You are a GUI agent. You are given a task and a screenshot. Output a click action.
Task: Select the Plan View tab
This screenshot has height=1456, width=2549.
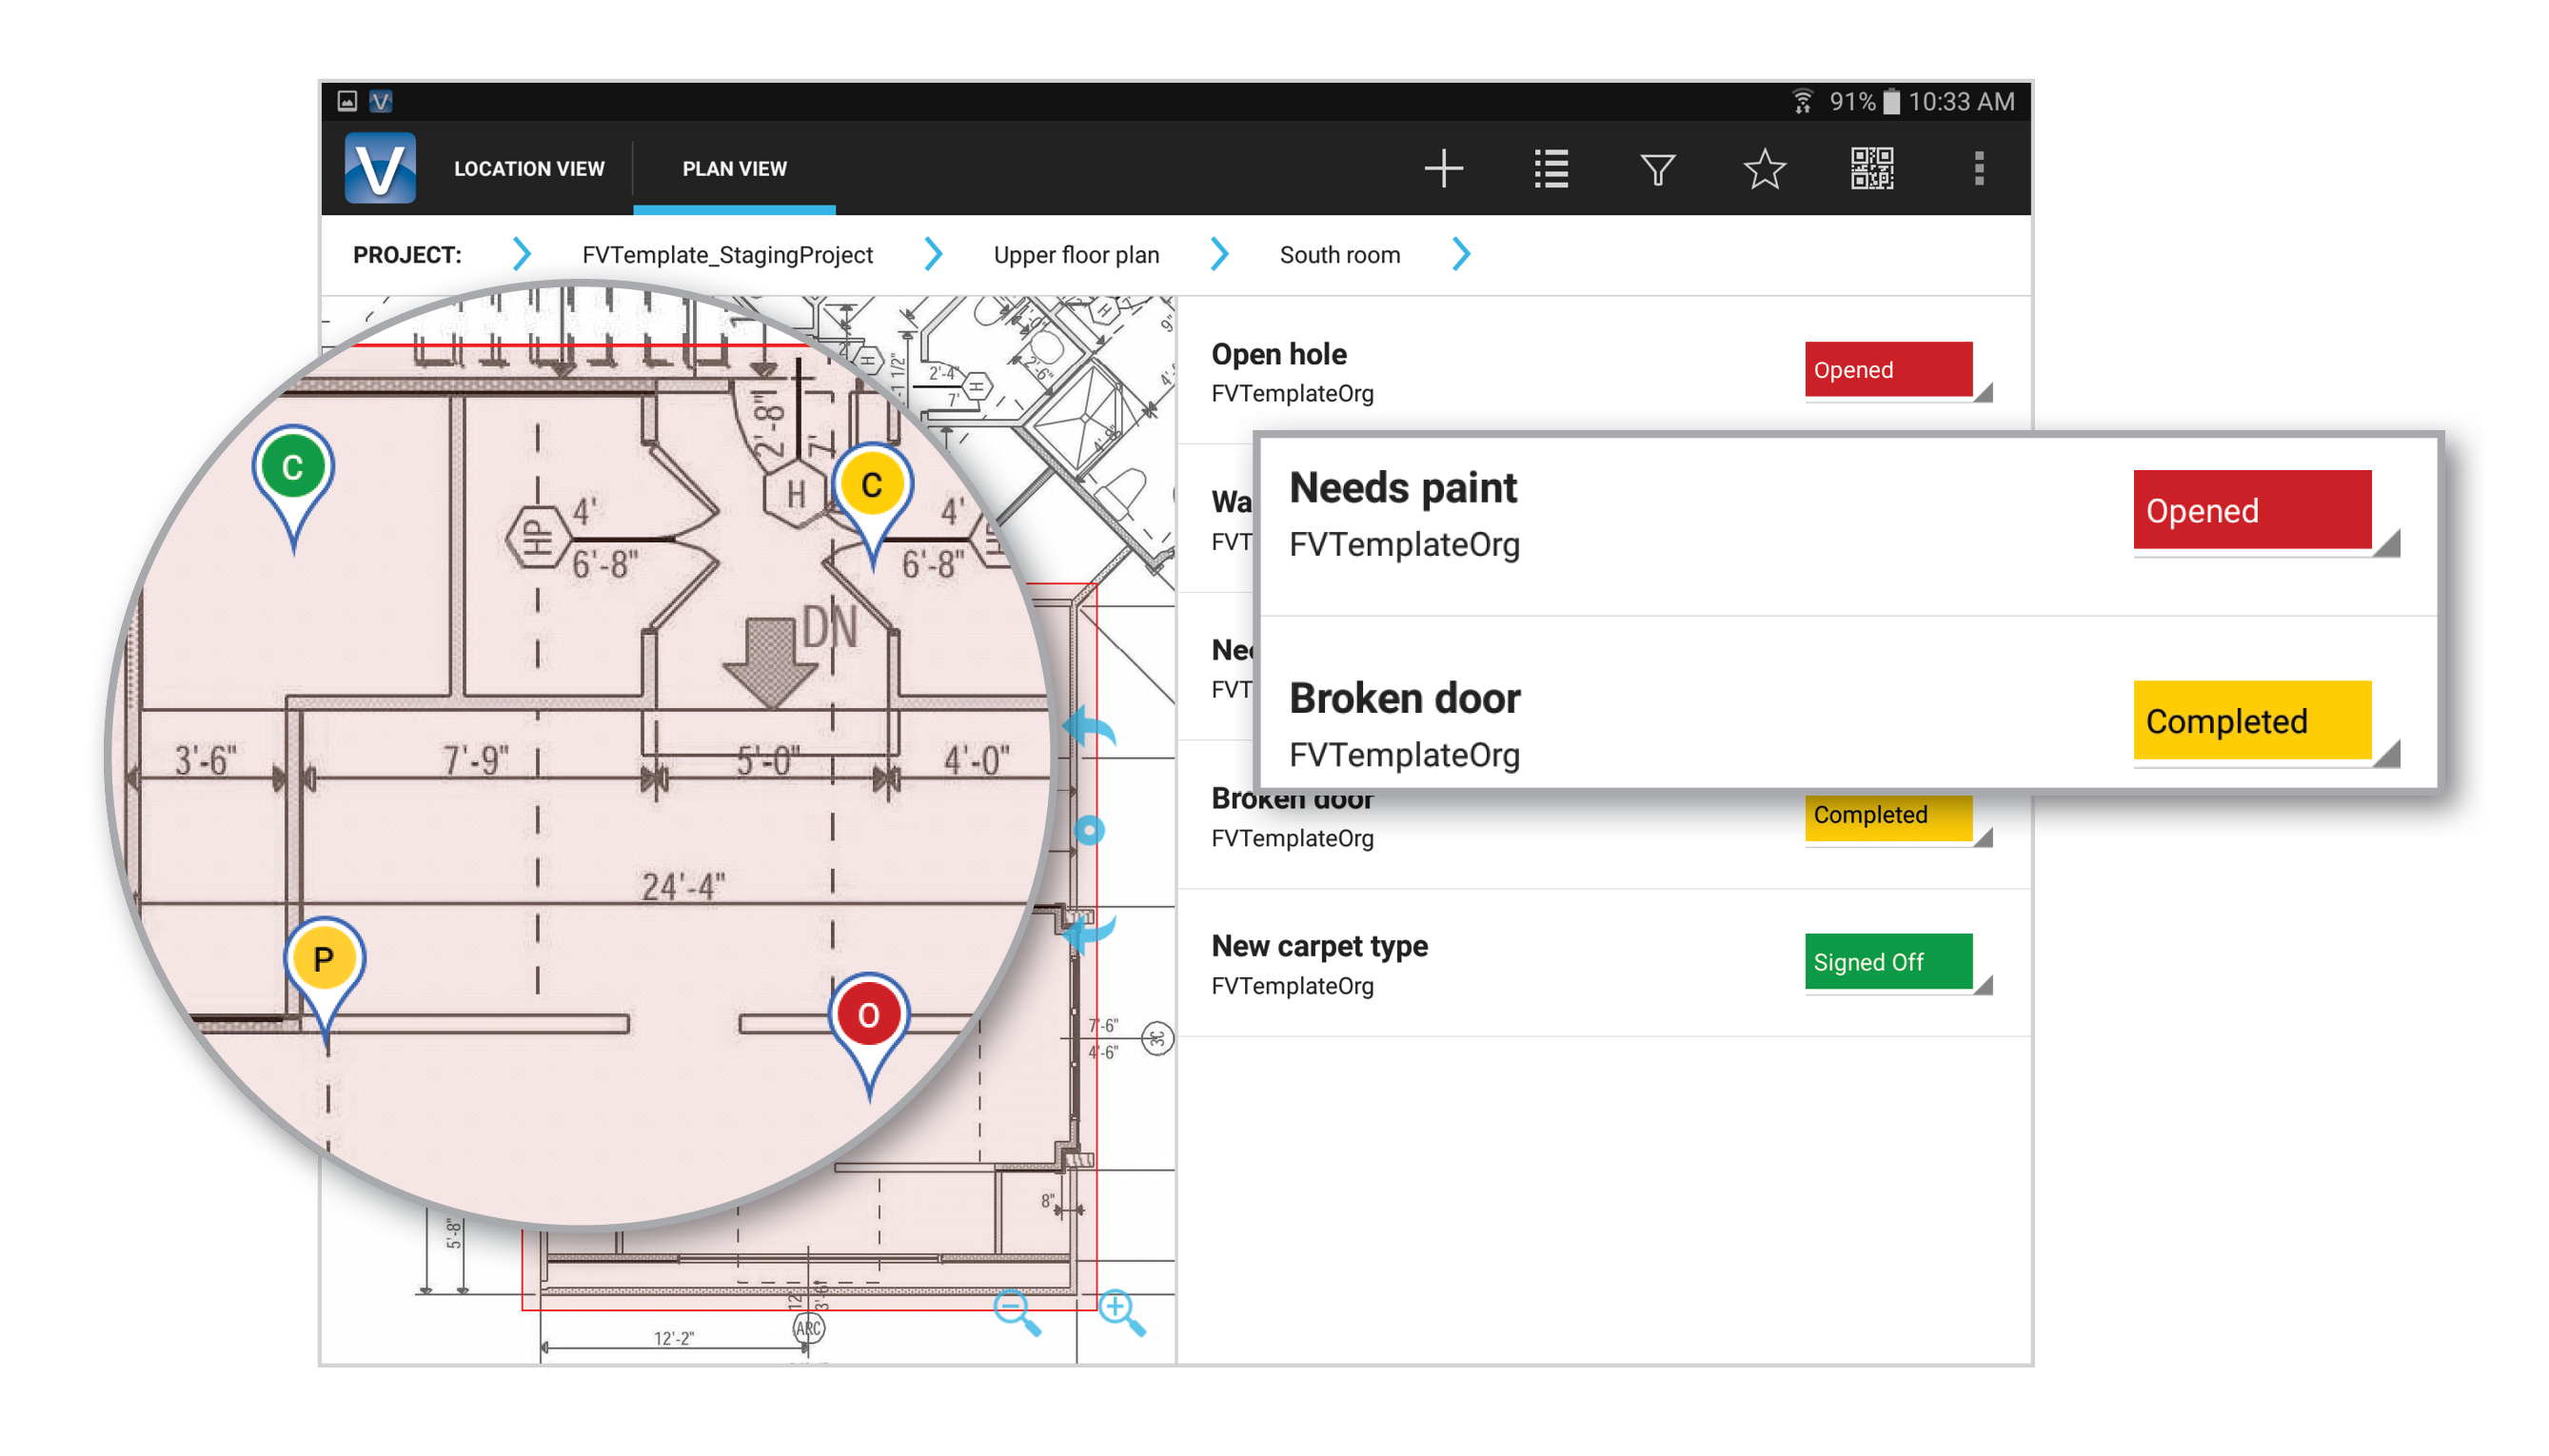point(733,168)
